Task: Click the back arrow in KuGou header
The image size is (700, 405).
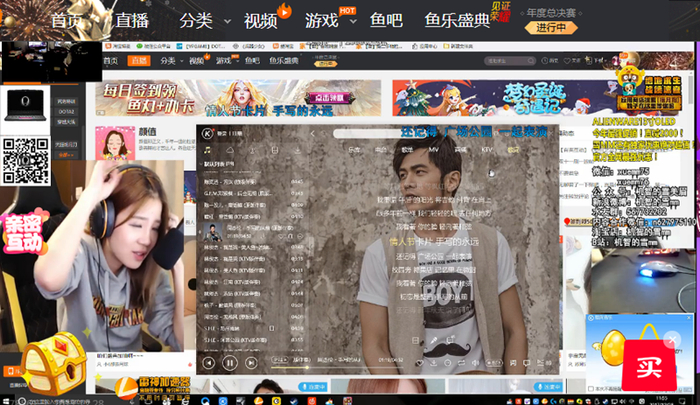Action: coord(312,133)
